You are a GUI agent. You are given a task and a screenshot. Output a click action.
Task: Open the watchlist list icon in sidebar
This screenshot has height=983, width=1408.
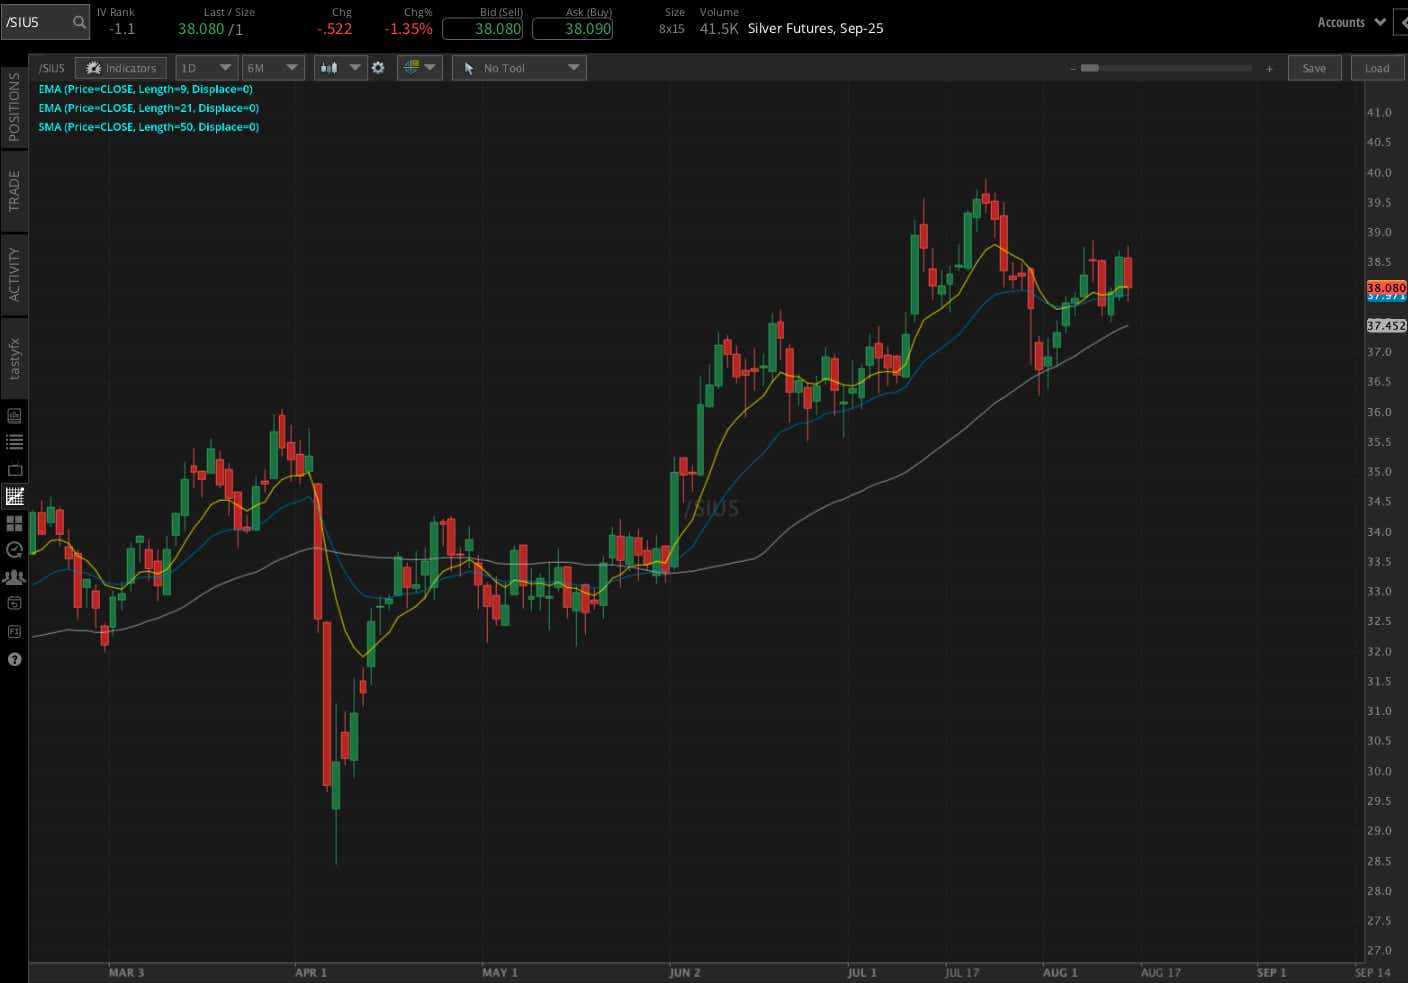pos(14,442)
